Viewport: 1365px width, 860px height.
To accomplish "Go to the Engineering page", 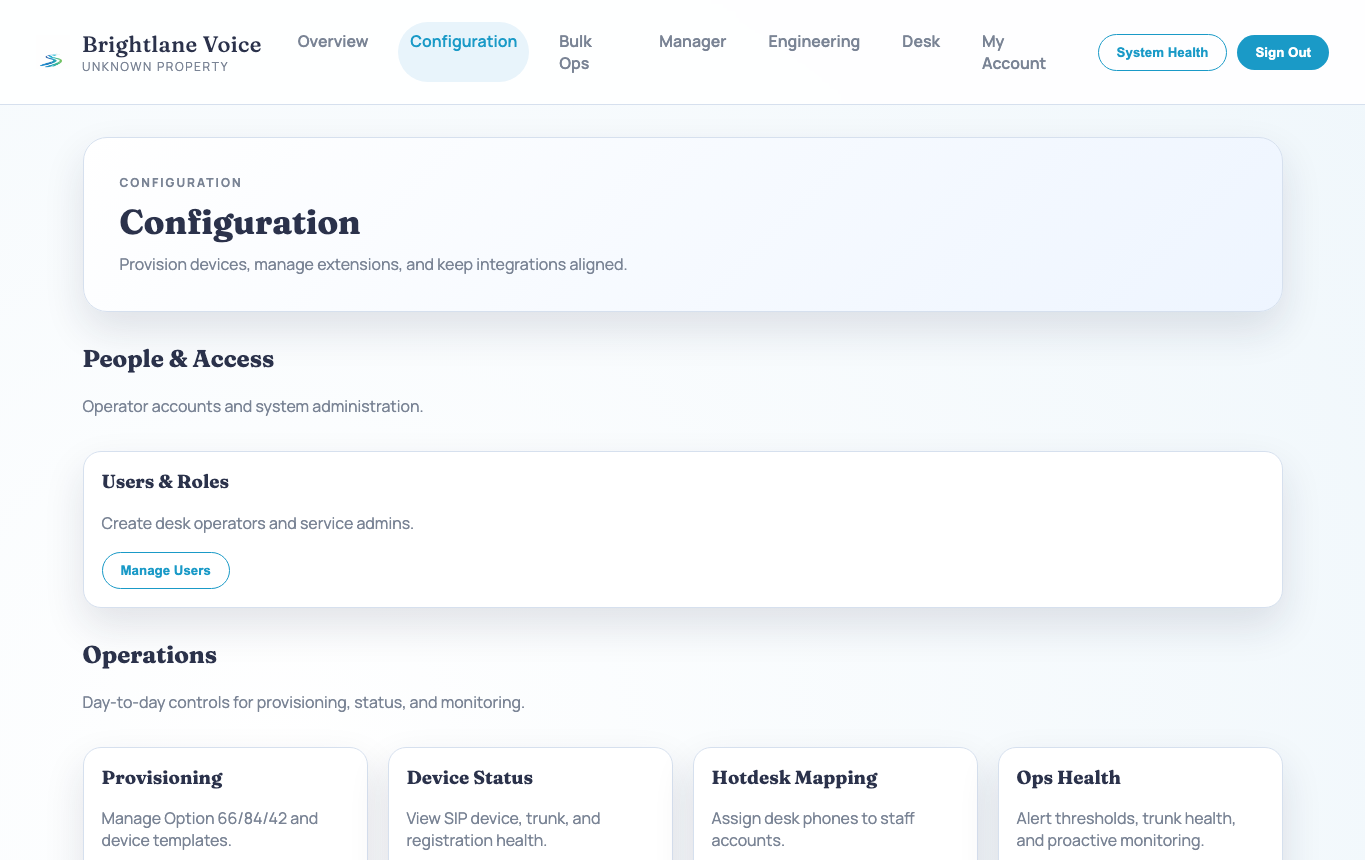I will coord(813,41).
